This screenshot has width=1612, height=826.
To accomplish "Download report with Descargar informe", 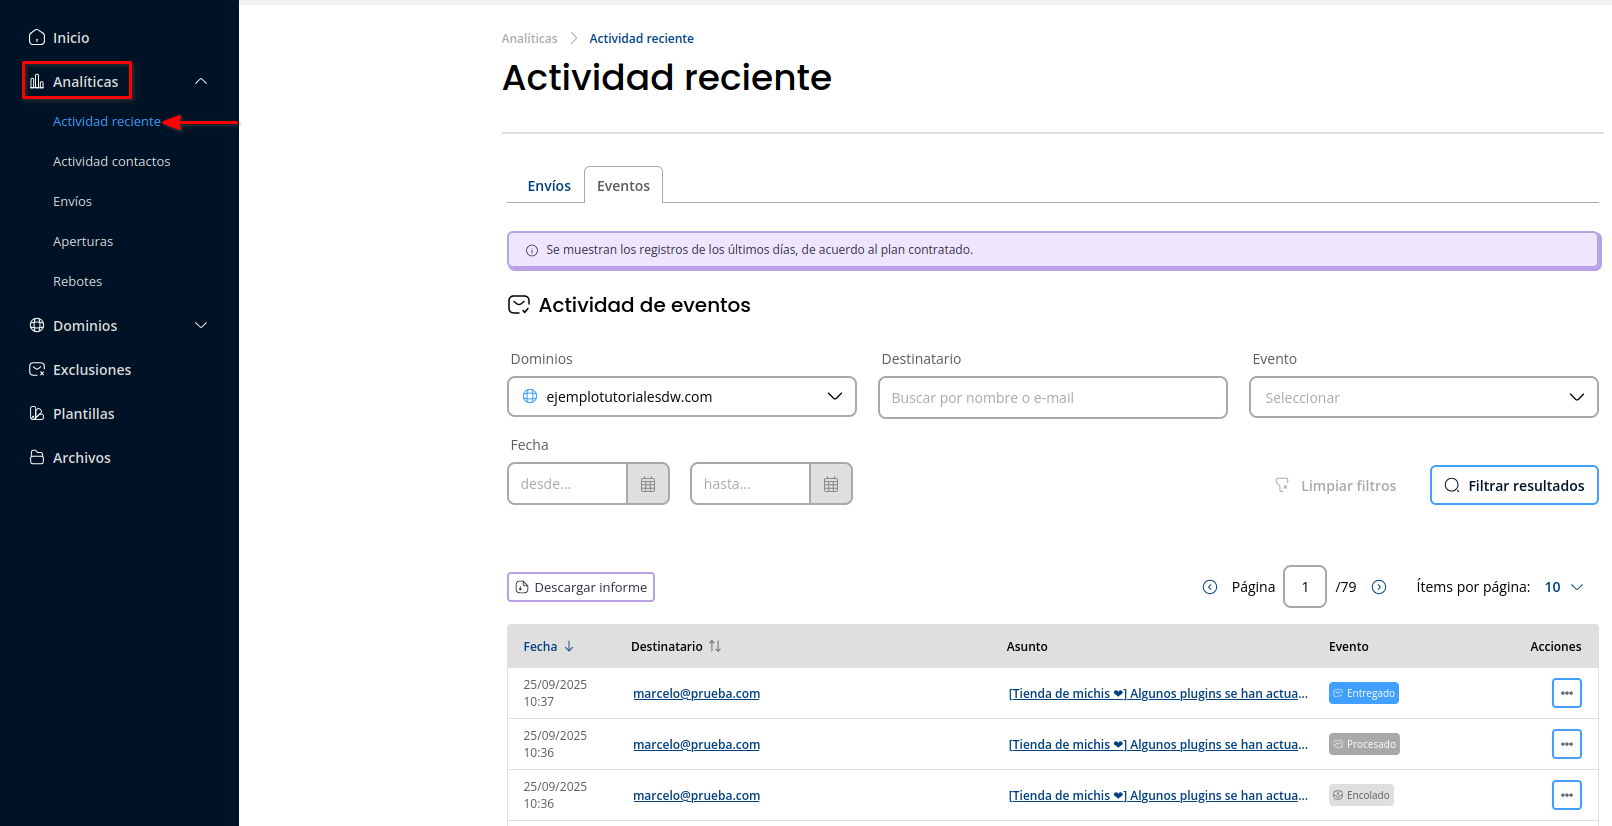I will [x=581, y=587].
